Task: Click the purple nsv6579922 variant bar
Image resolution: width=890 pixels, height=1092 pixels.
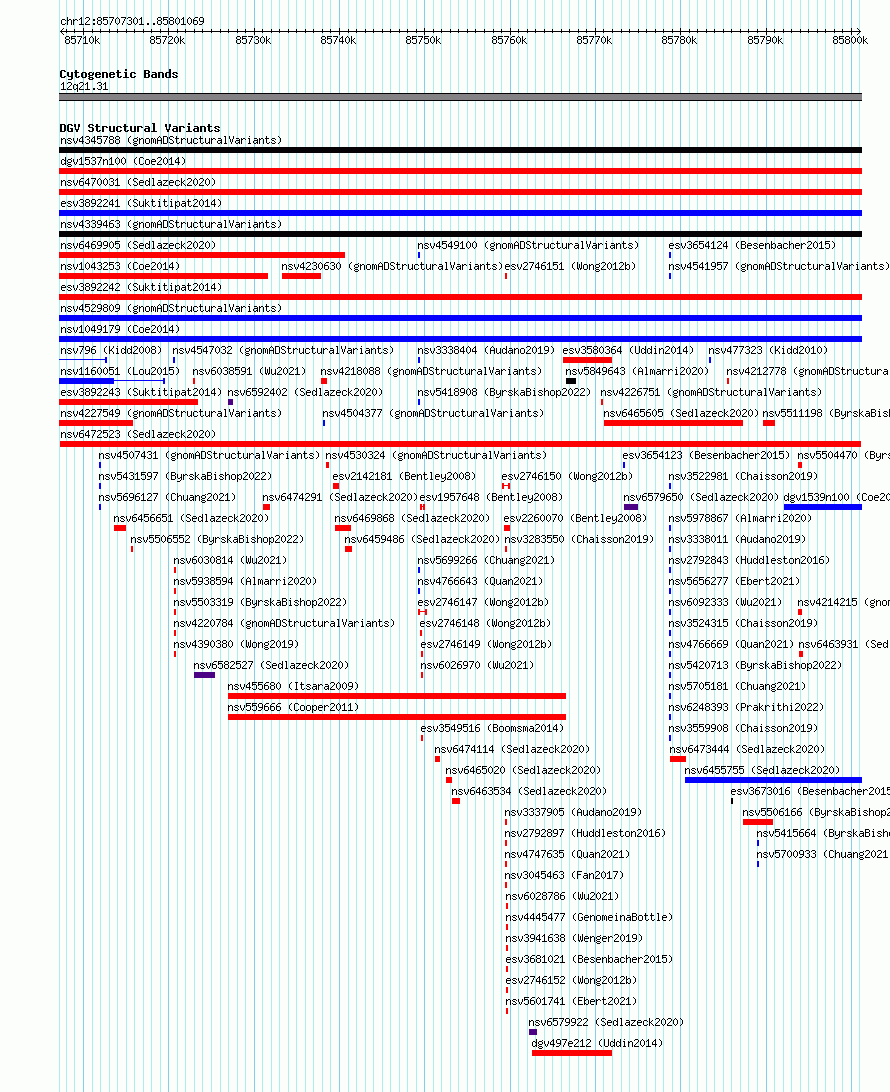Action: click(x=533, y=1032)
